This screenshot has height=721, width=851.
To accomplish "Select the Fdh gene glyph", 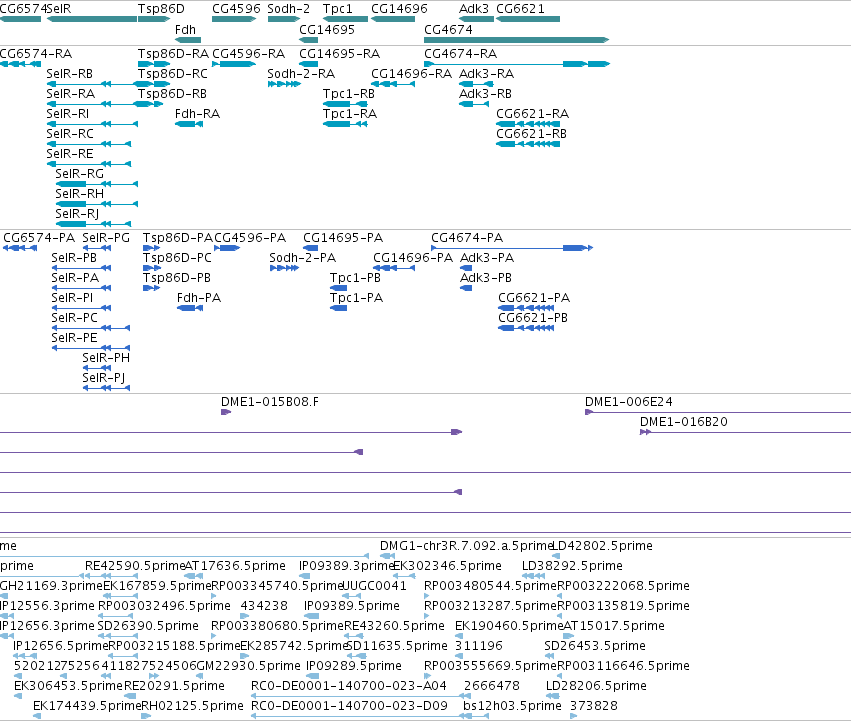I will click(x=188, y=40).
